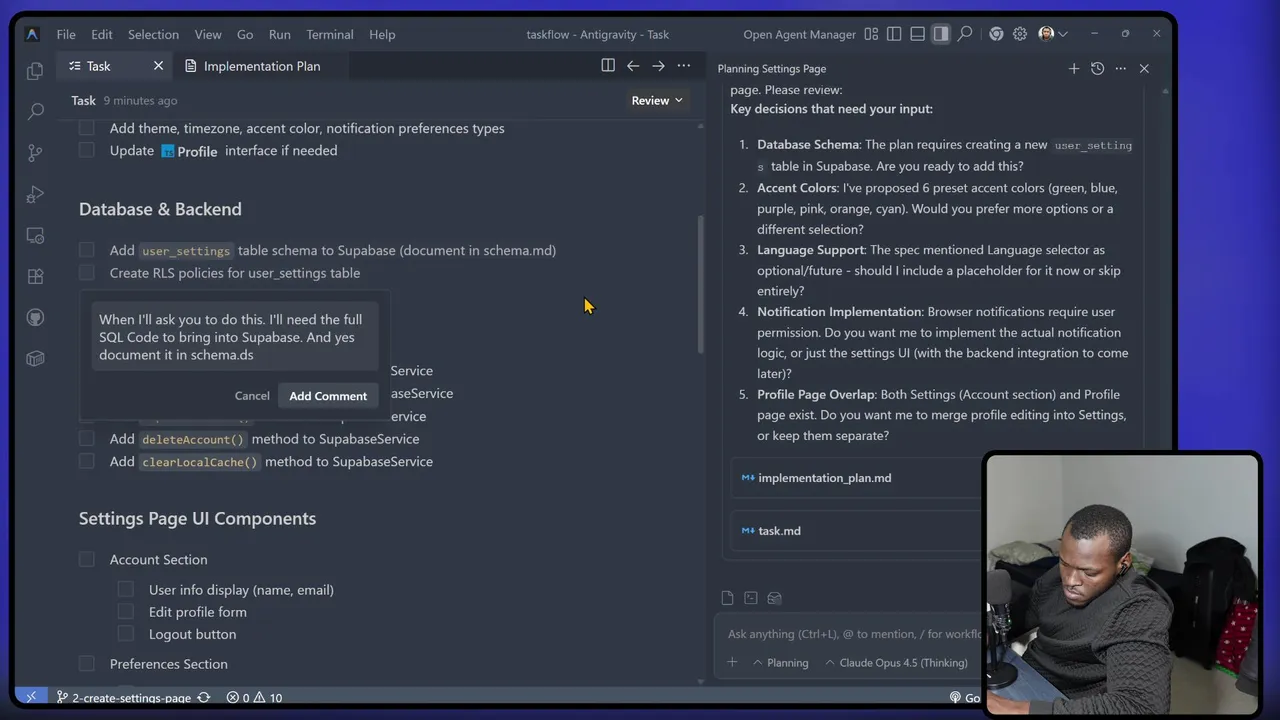The width and height of the screenshot is (1280, 720).
Task: Click Open Agent Manager
Action: [x=800, y=34]
